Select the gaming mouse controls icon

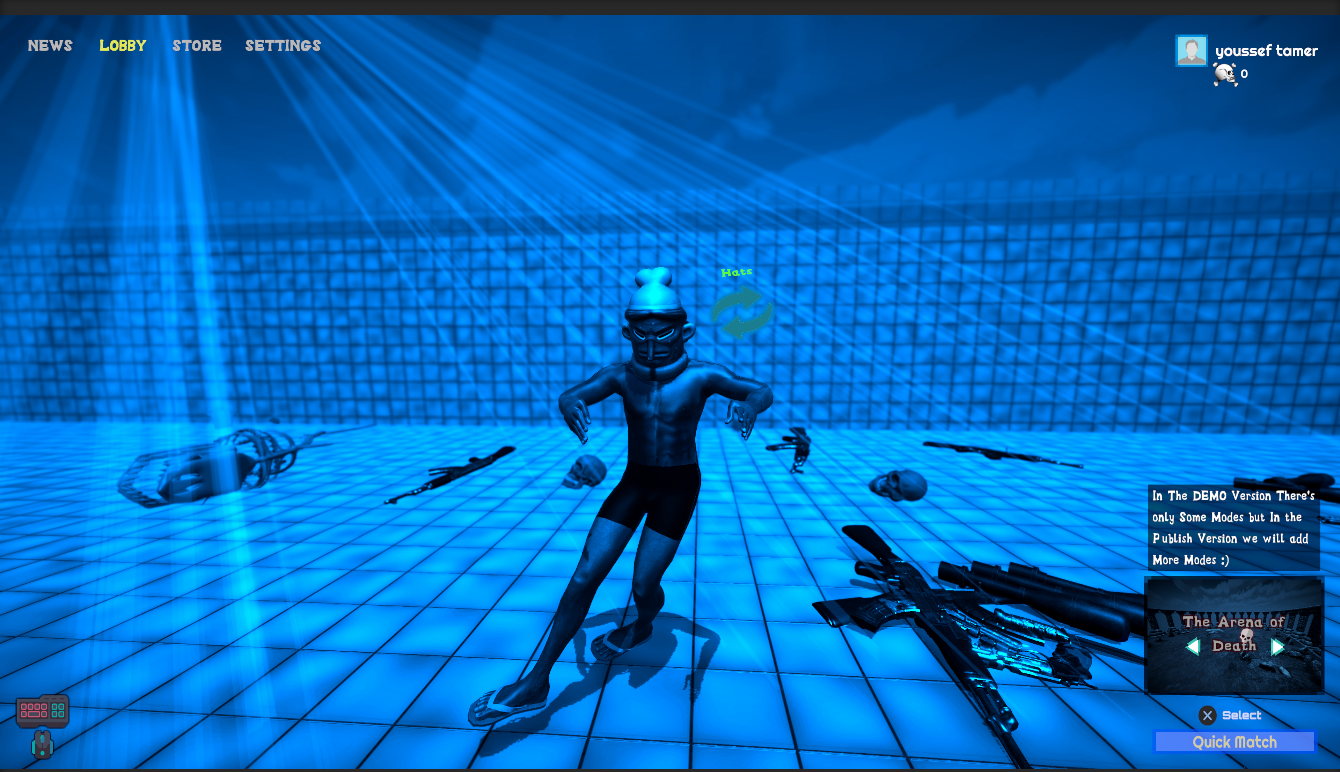pyautogui.click(x=42, y=744)
